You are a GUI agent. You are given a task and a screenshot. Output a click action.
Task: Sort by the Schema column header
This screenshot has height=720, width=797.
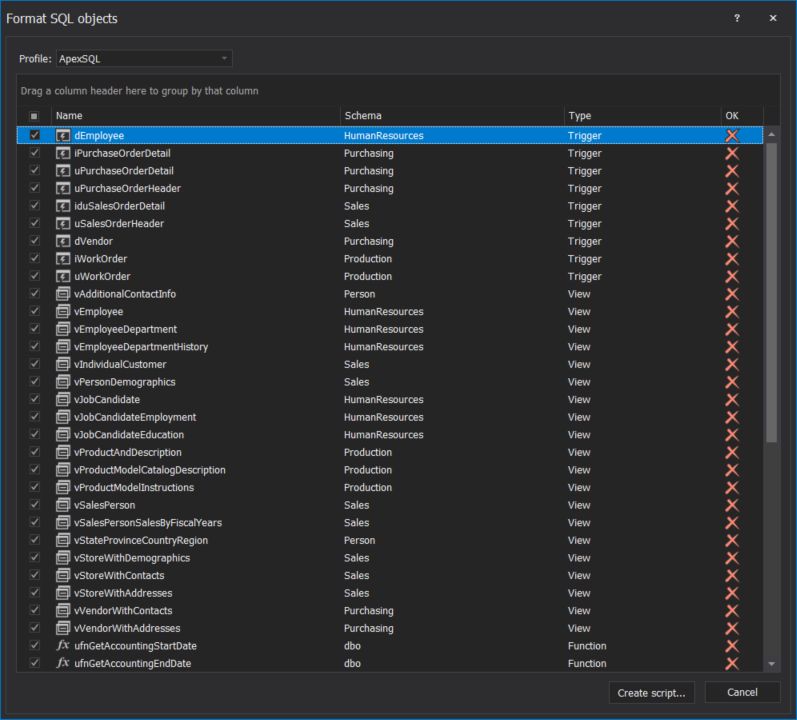[452, 116]
